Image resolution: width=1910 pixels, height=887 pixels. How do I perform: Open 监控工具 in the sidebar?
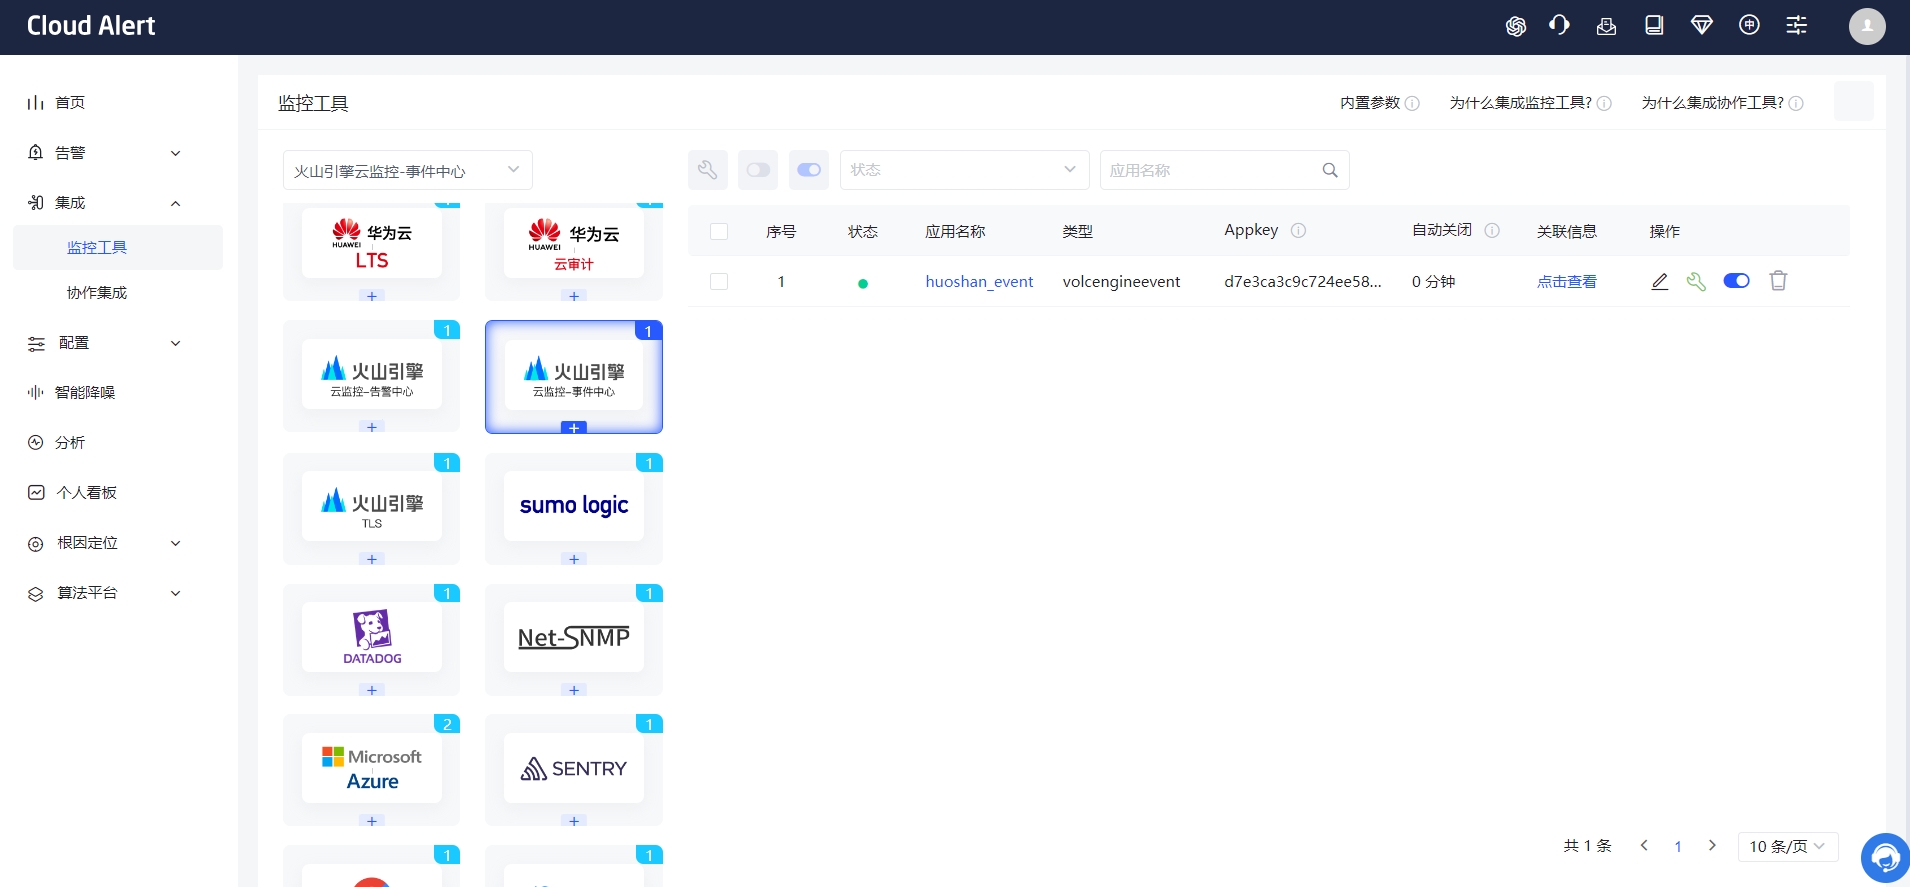tap(118, 247)
